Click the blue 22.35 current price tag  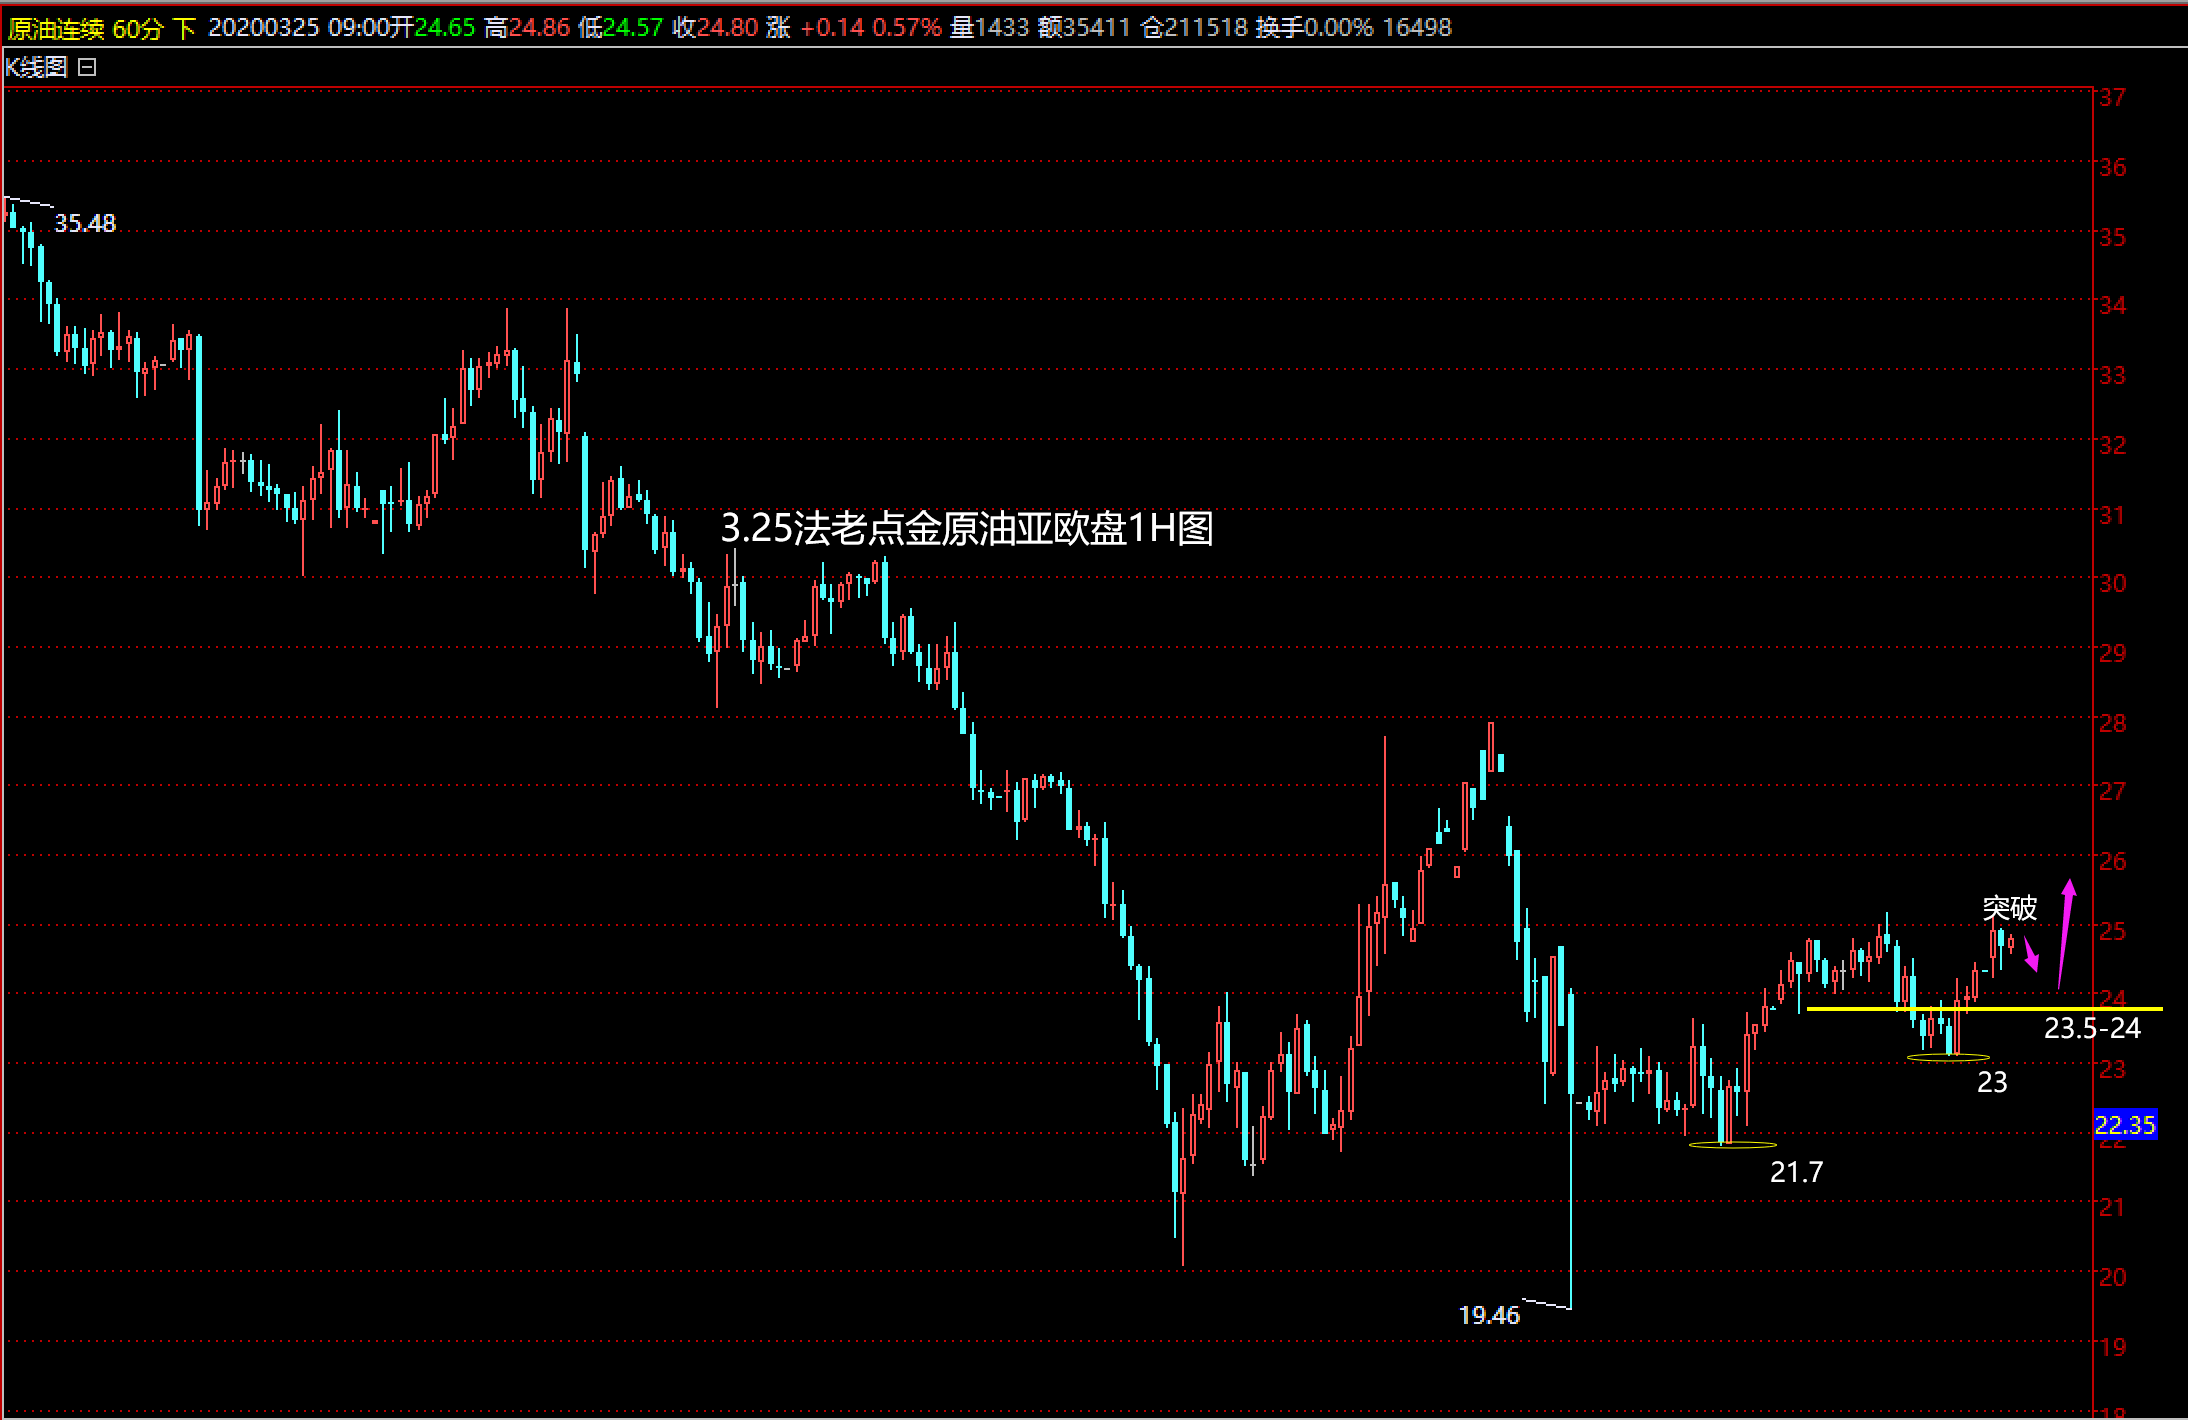click(2124, 1125)
